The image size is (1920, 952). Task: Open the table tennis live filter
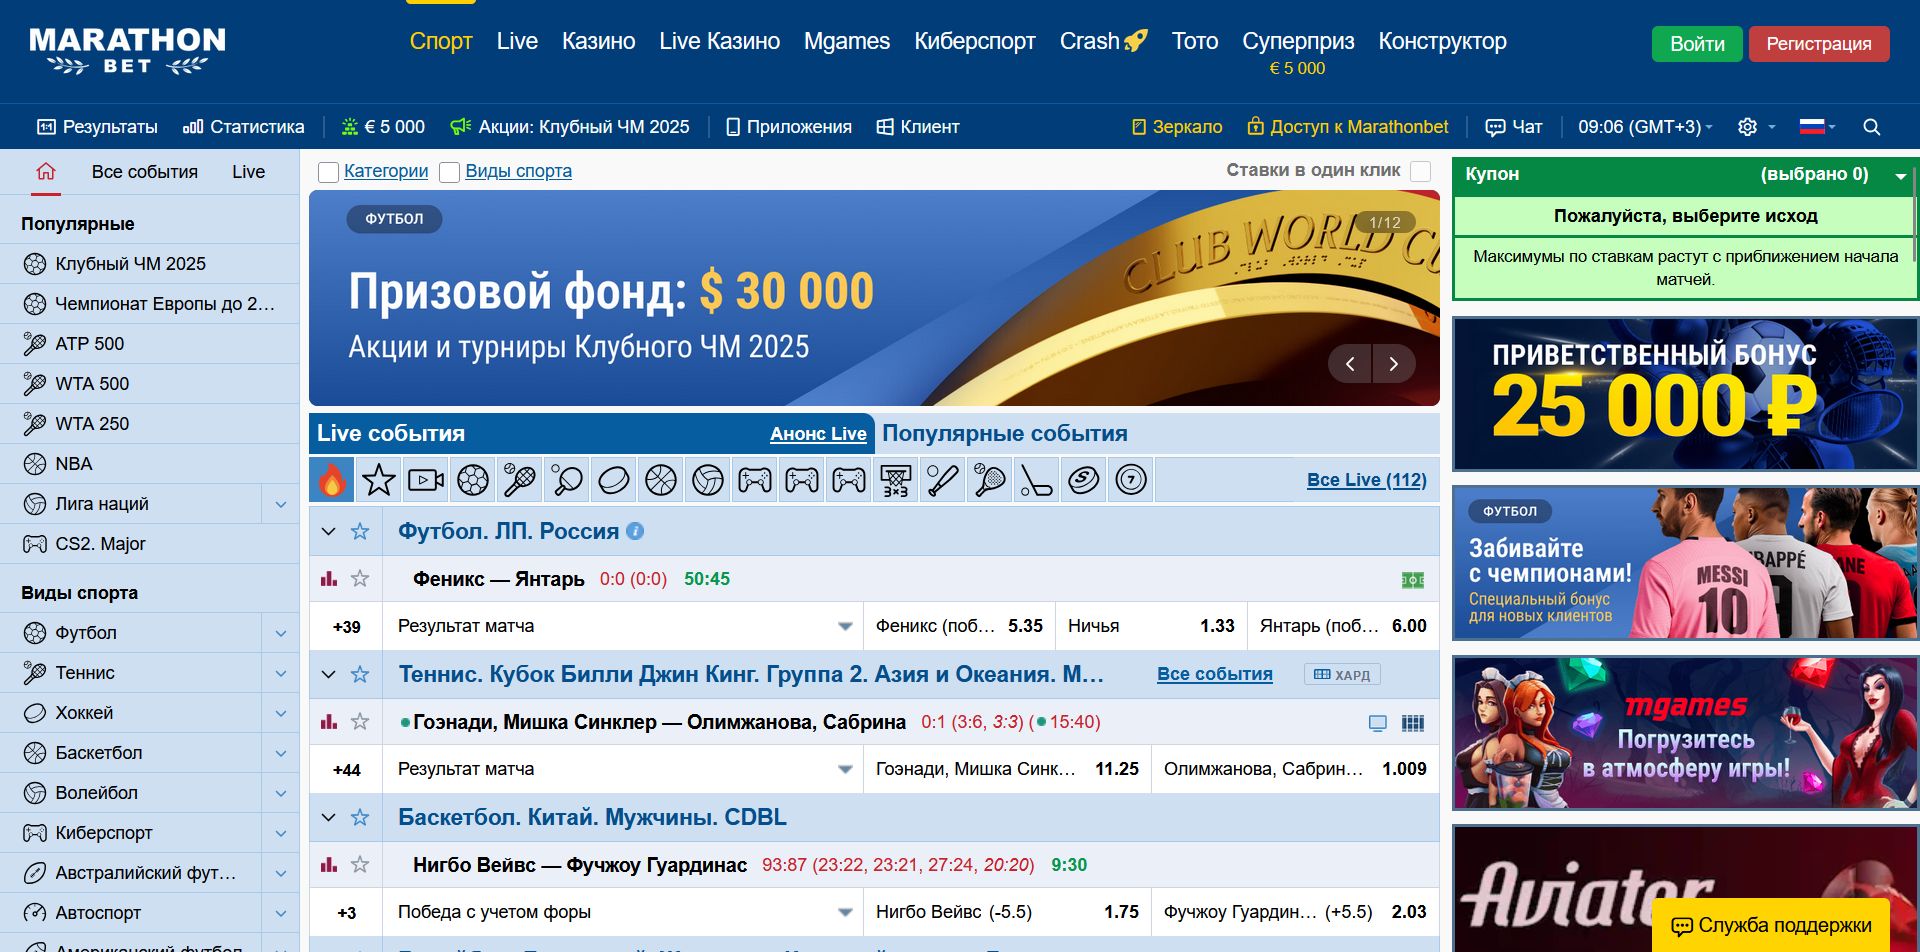tap(566, 479)
